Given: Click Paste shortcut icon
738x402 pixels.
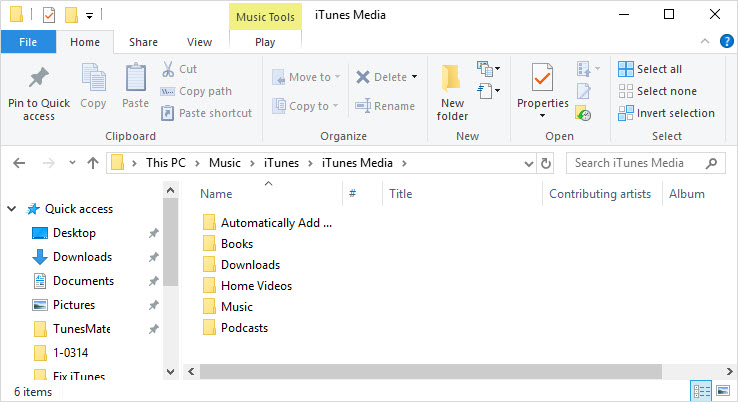Looking at the screenshot, I should [x=168, y=113].
